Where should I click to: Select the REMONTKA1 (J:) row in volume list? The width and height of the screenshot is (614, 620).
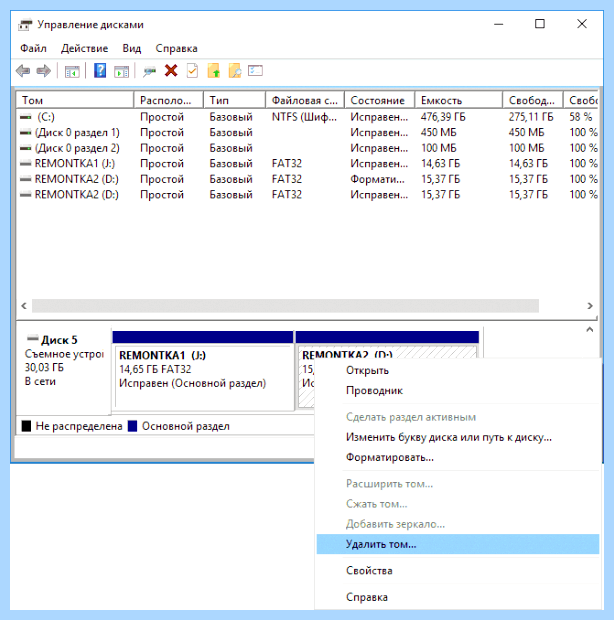307,163
